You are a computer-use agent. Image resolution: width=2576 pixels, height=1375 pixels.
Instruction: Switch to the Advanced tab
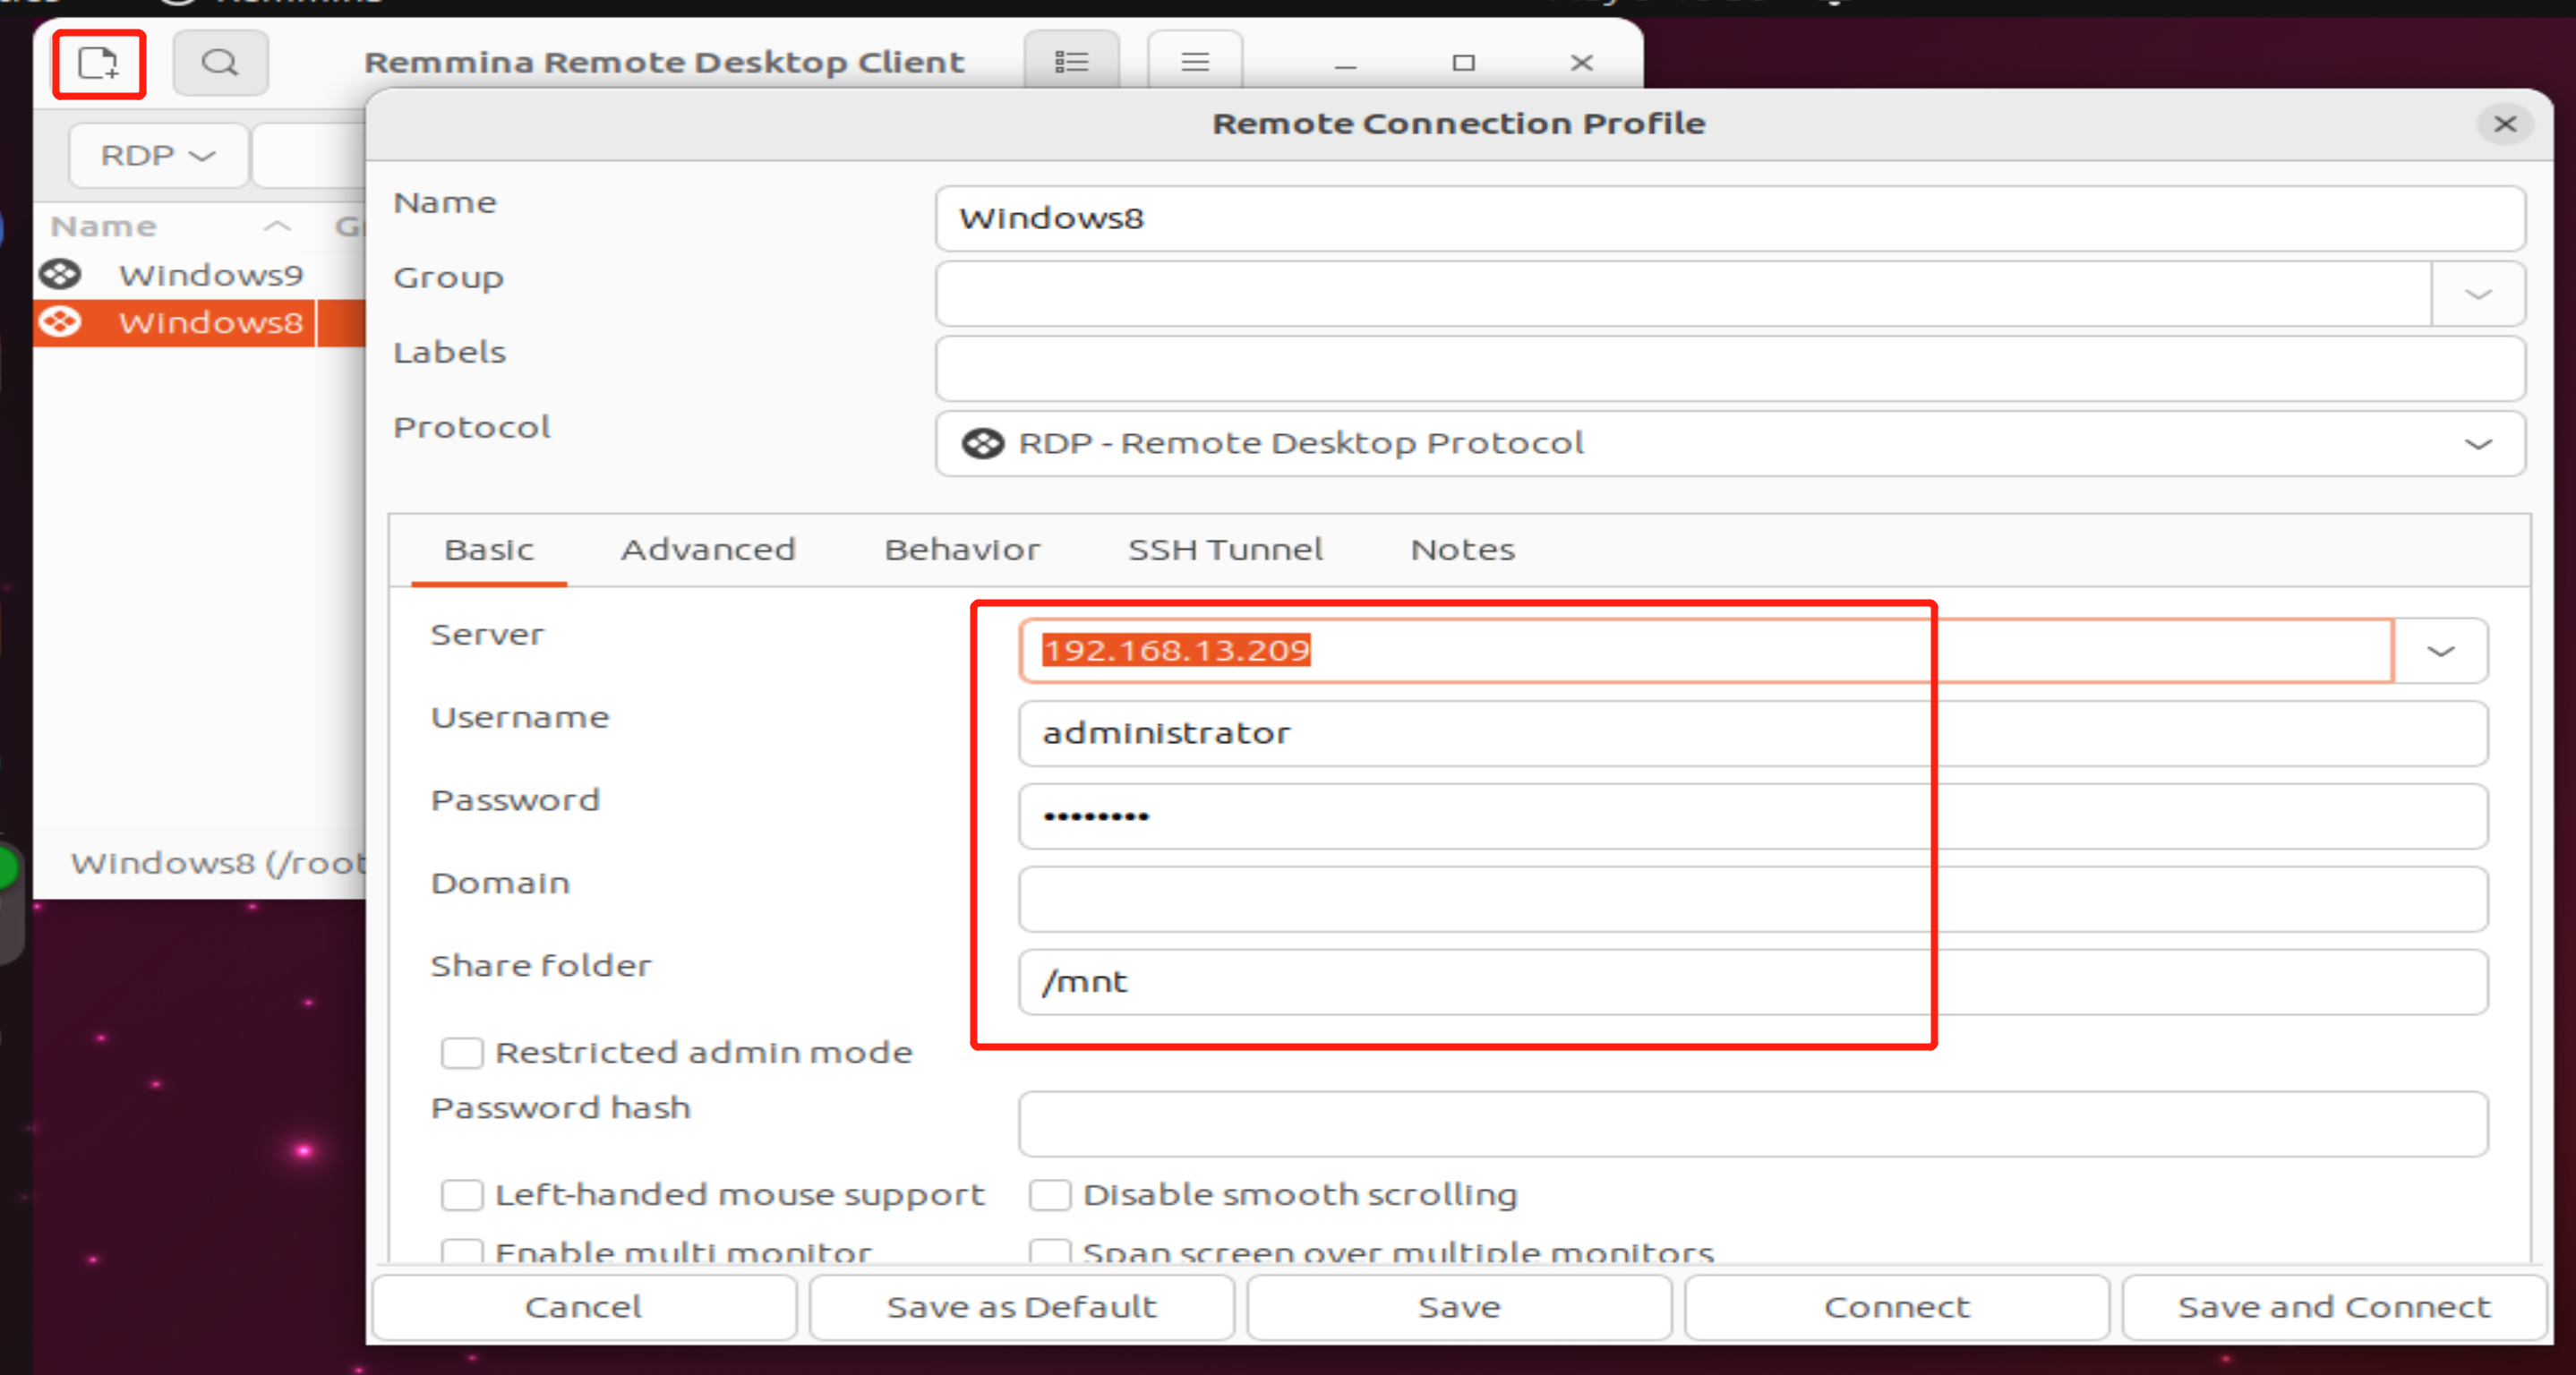tap(709, 549)
